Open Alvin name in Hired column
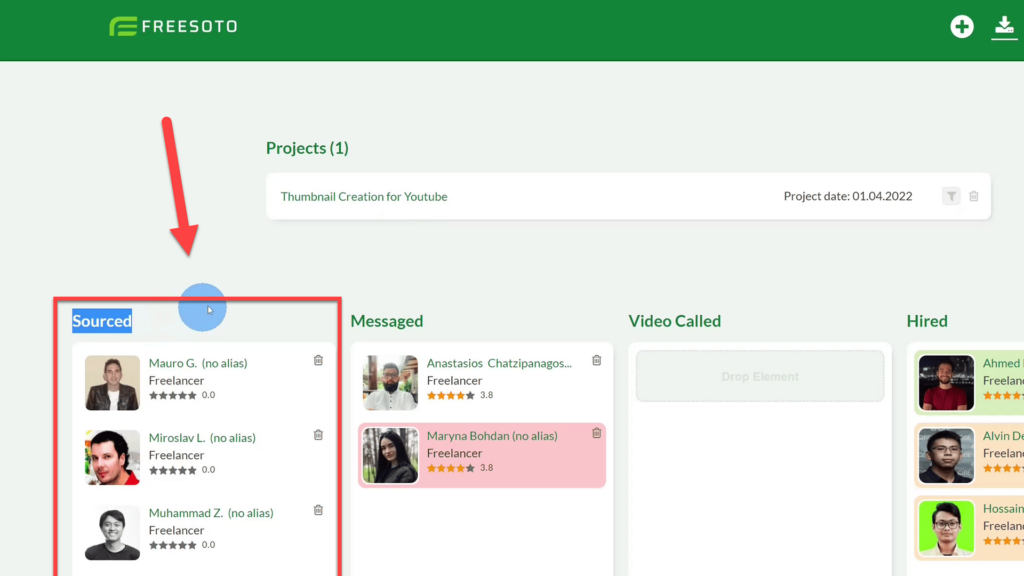Image resolution: width=1024 pixels, height=576 pixels. pyautogui.click(x=1003, y=436)
